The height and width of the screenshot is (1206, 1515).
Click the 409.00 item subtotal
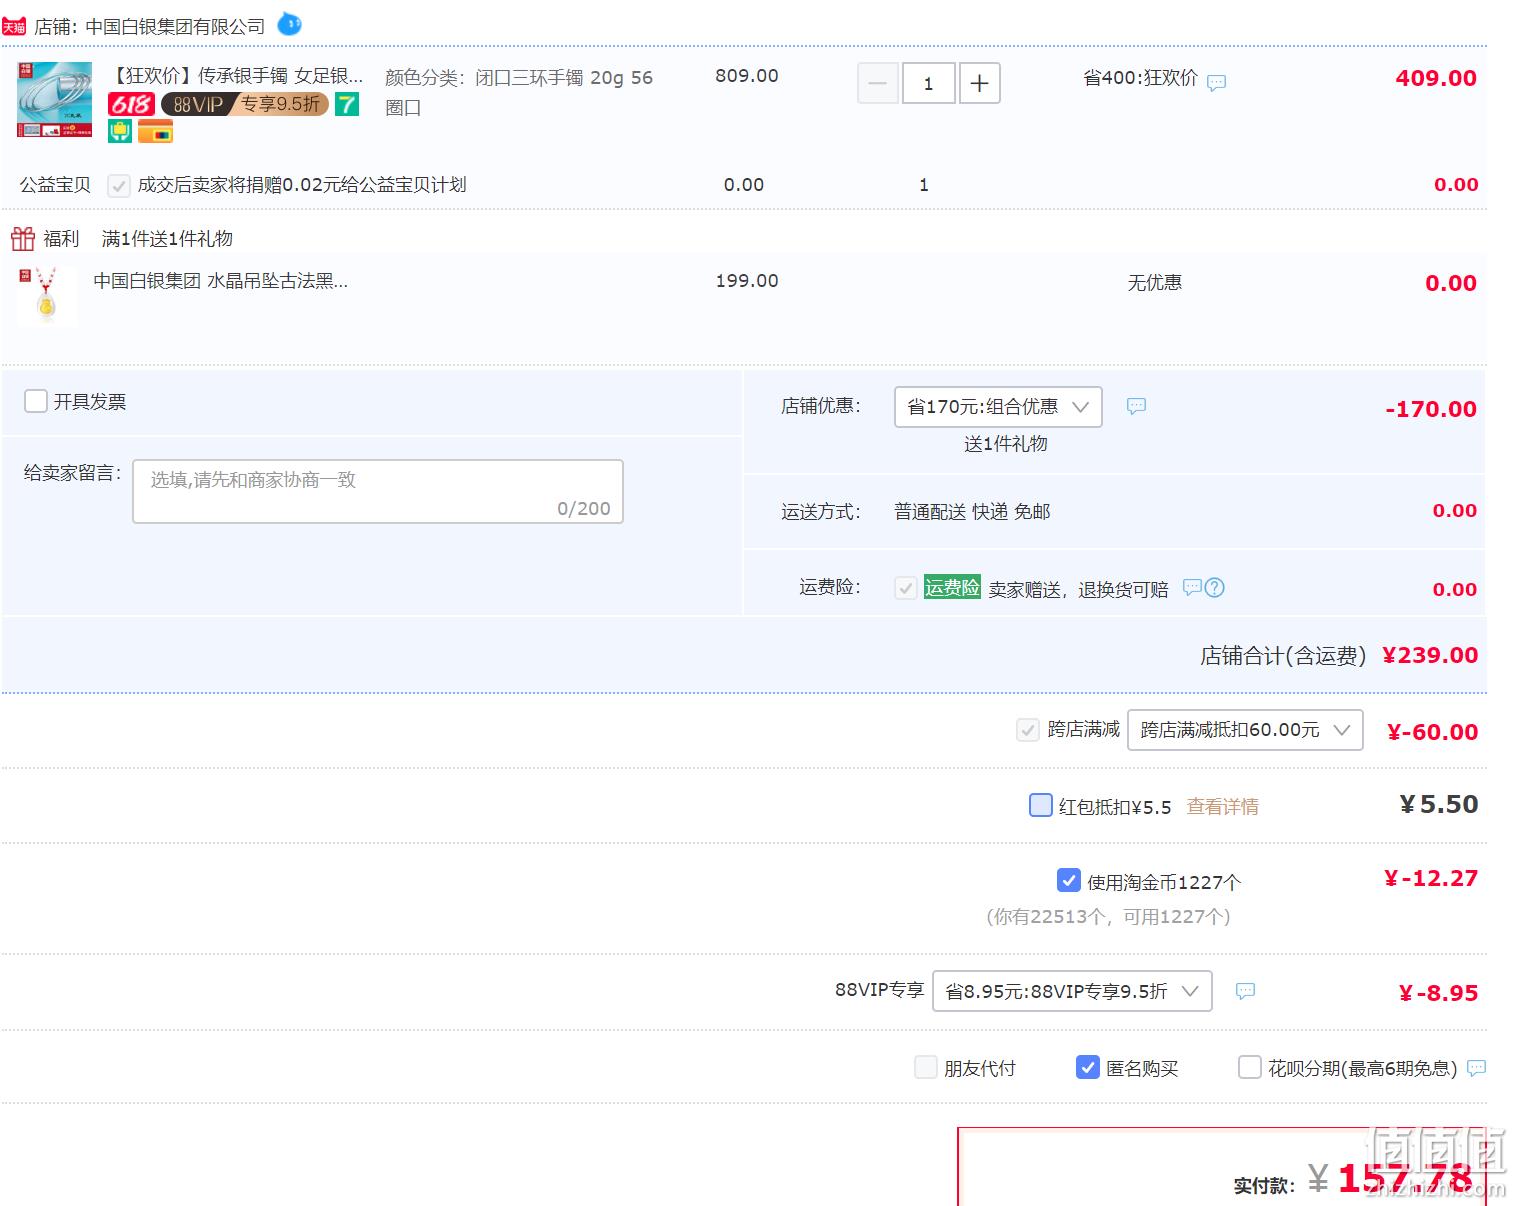[x=1436, y=78]
